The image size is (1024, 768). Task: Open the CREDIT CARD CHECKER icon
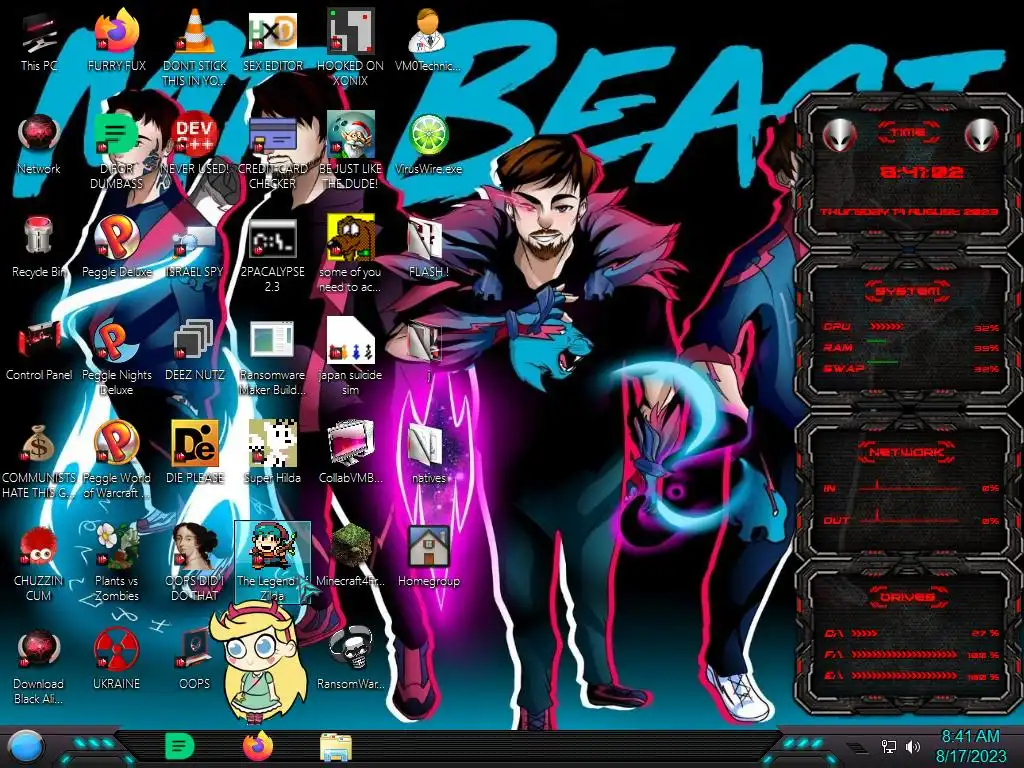pos(272,135)
